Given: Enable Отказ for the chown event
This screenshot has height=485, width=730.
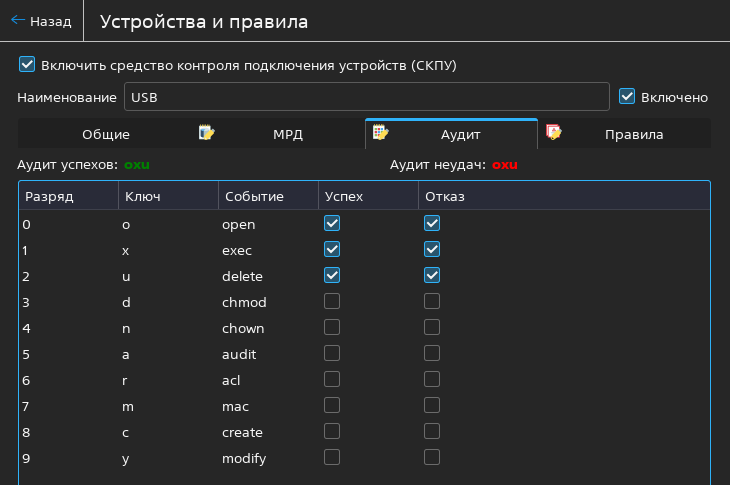Looking at the screenshot, I should (432, 327).
